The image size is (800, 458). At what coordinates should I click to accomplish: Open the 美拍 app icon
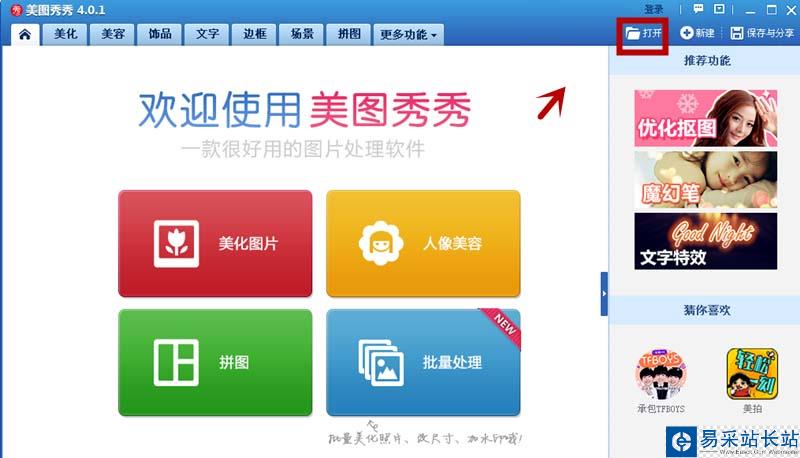tap(752, 374)
